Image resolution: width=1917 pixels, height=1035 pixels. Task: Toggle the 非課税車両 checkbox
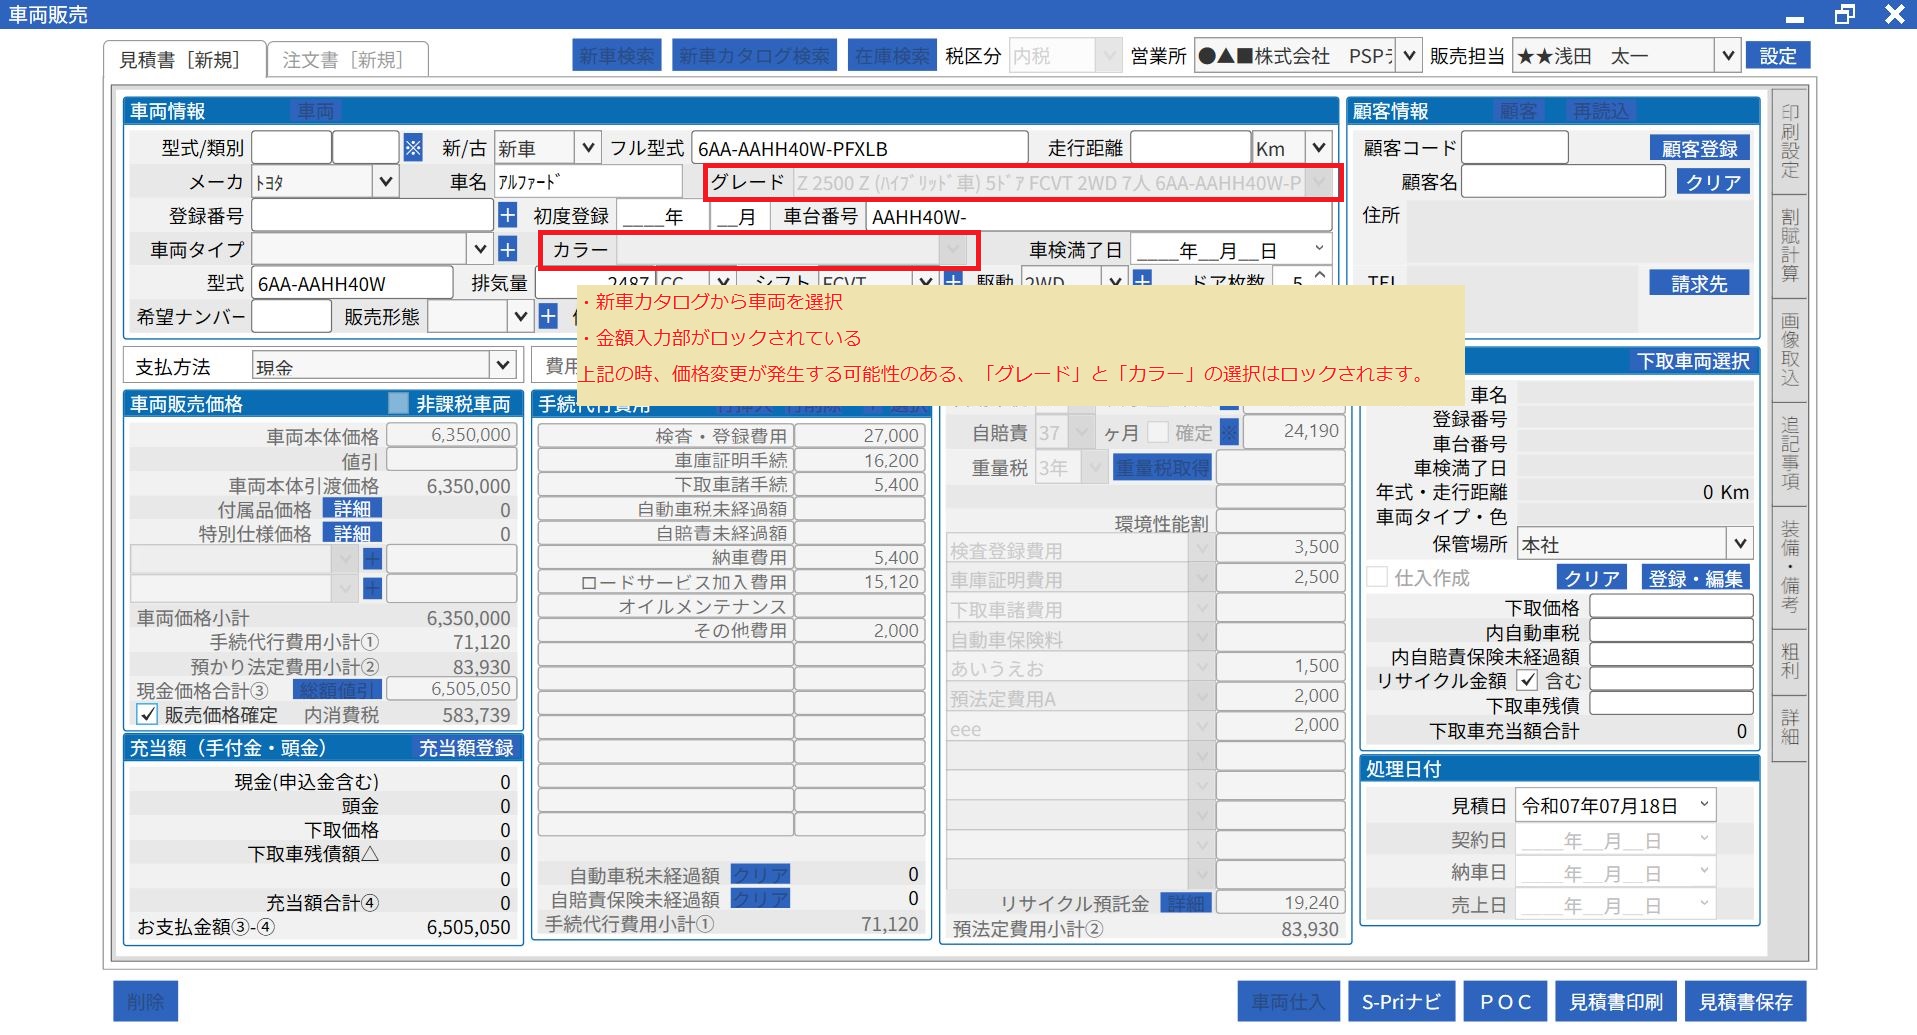[x=398, y=404]
